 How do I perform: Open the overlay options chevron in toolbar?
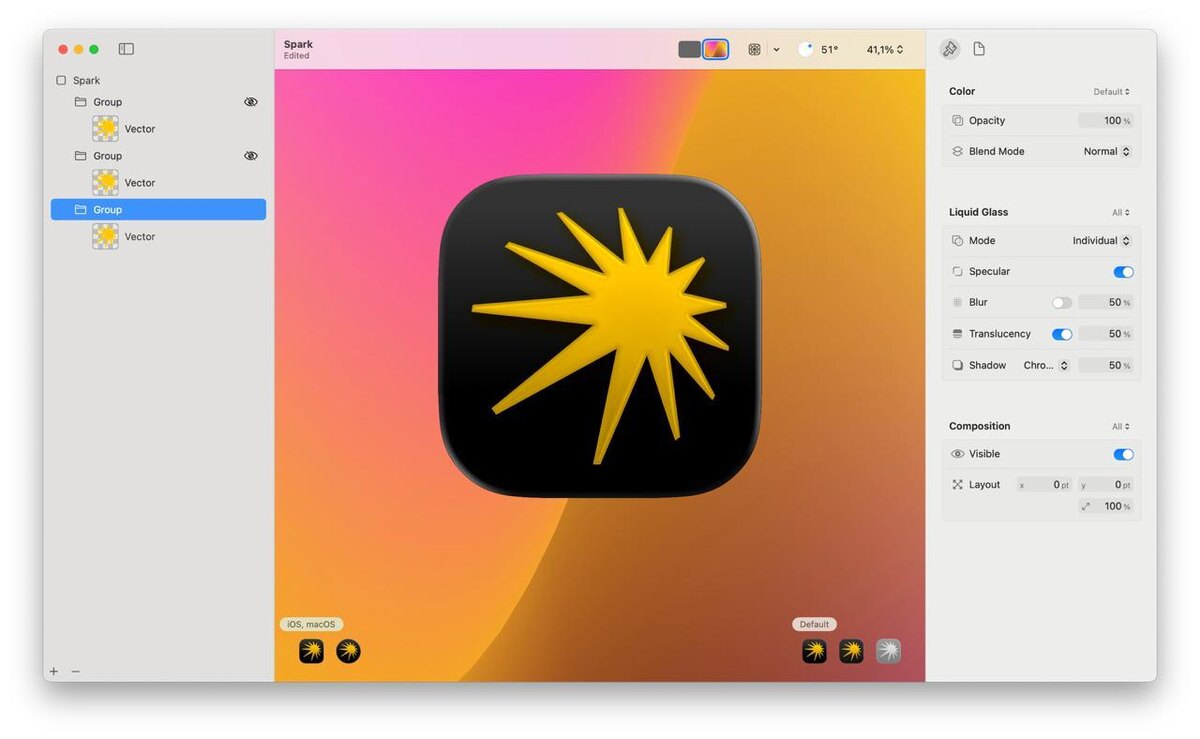click(x=776, y=49)
